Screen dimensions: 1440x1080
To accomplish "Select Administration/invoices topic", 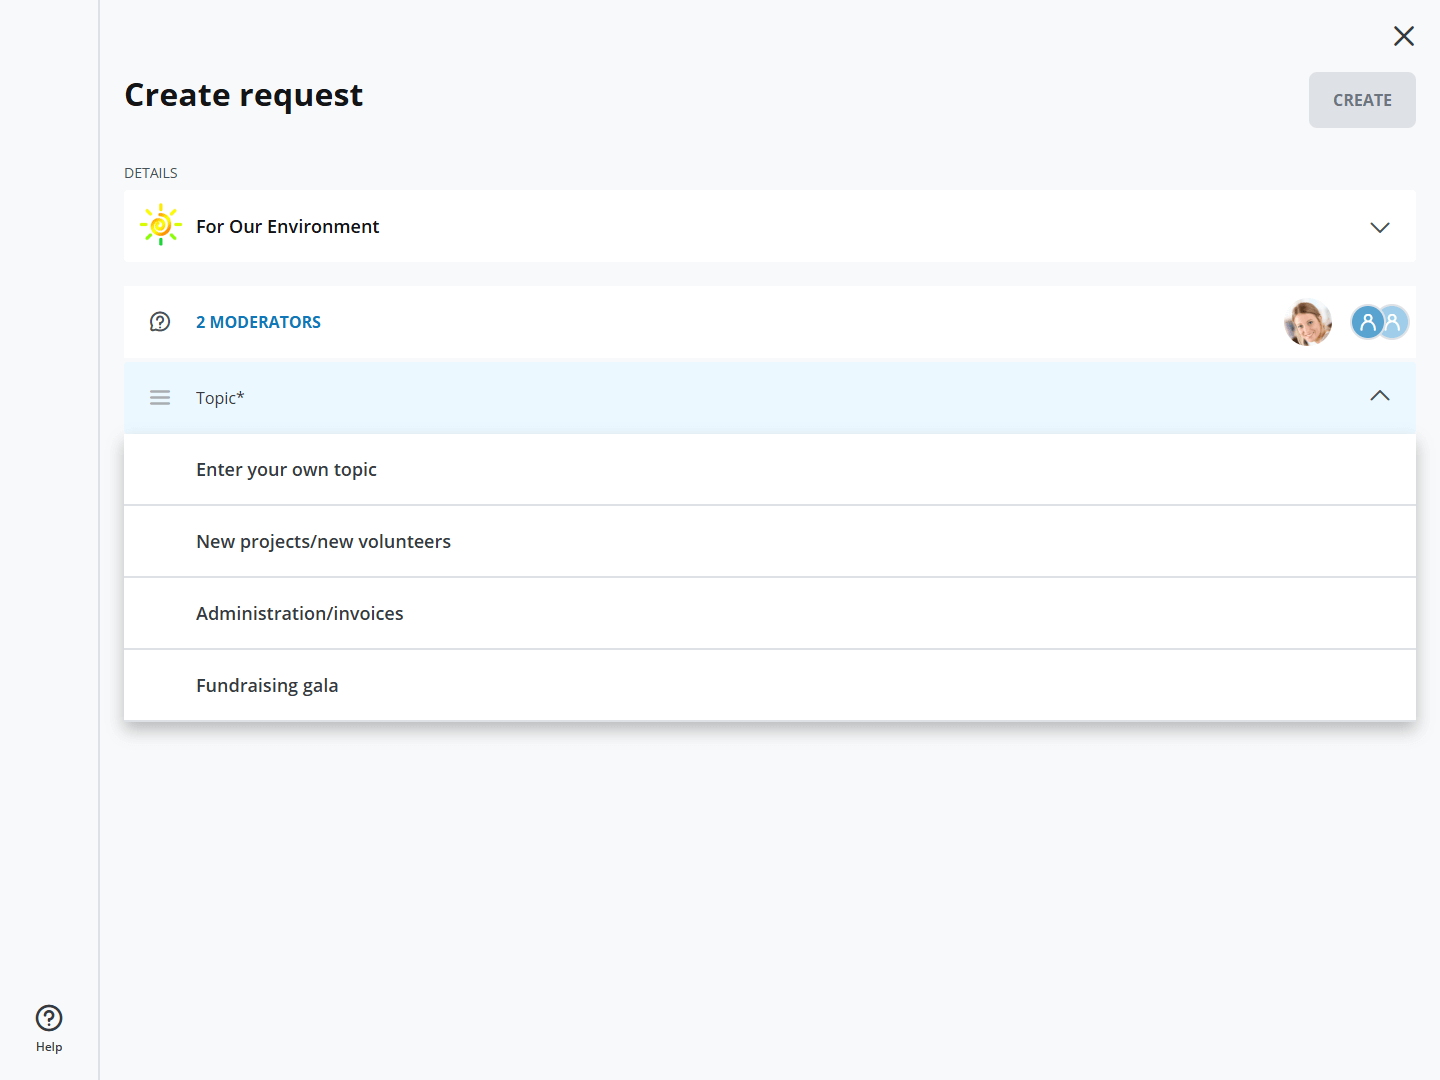I will coord(300,614).
